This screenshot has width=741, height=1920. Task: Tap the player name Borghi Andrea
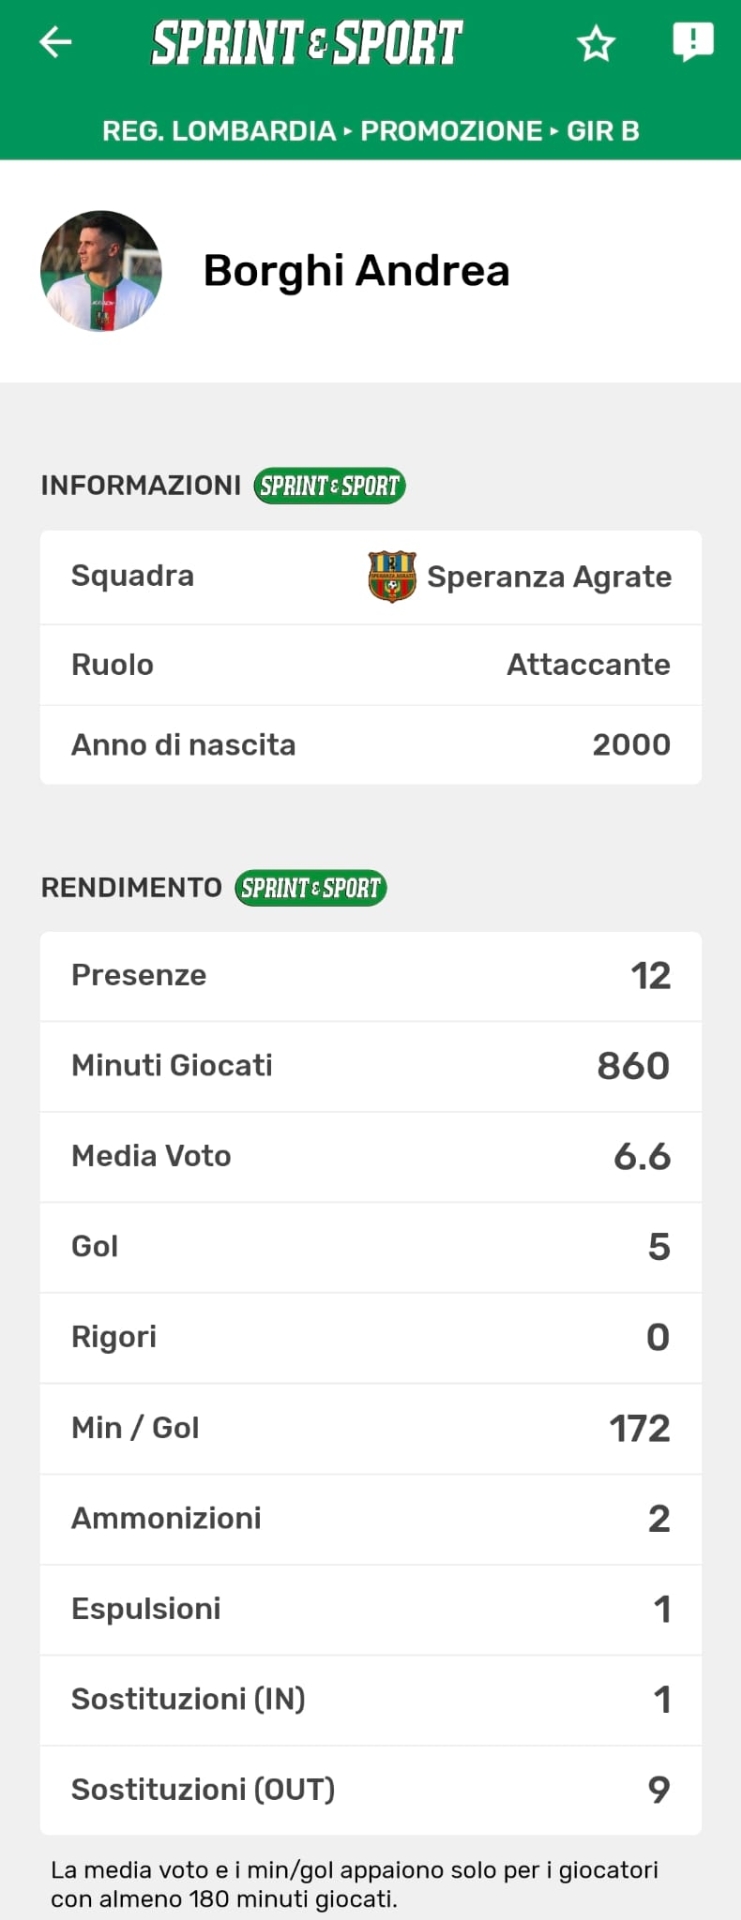pyautogui.click(x=357, y=271)
